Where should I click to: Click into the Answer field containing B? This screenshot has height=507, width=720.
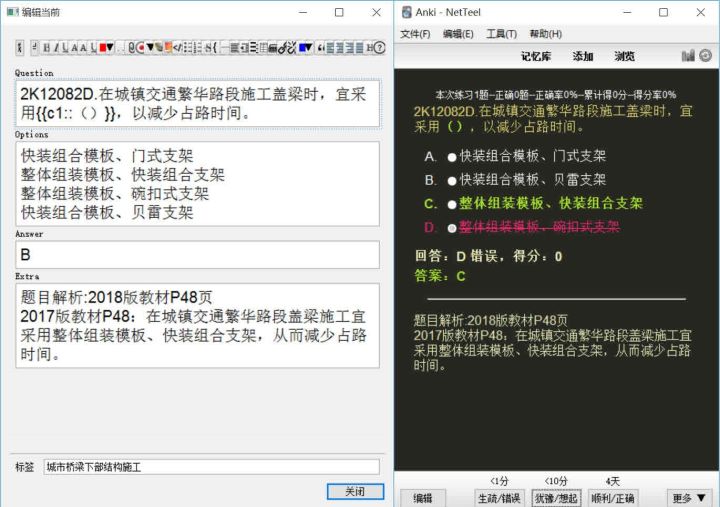click(x=197, y=254)
